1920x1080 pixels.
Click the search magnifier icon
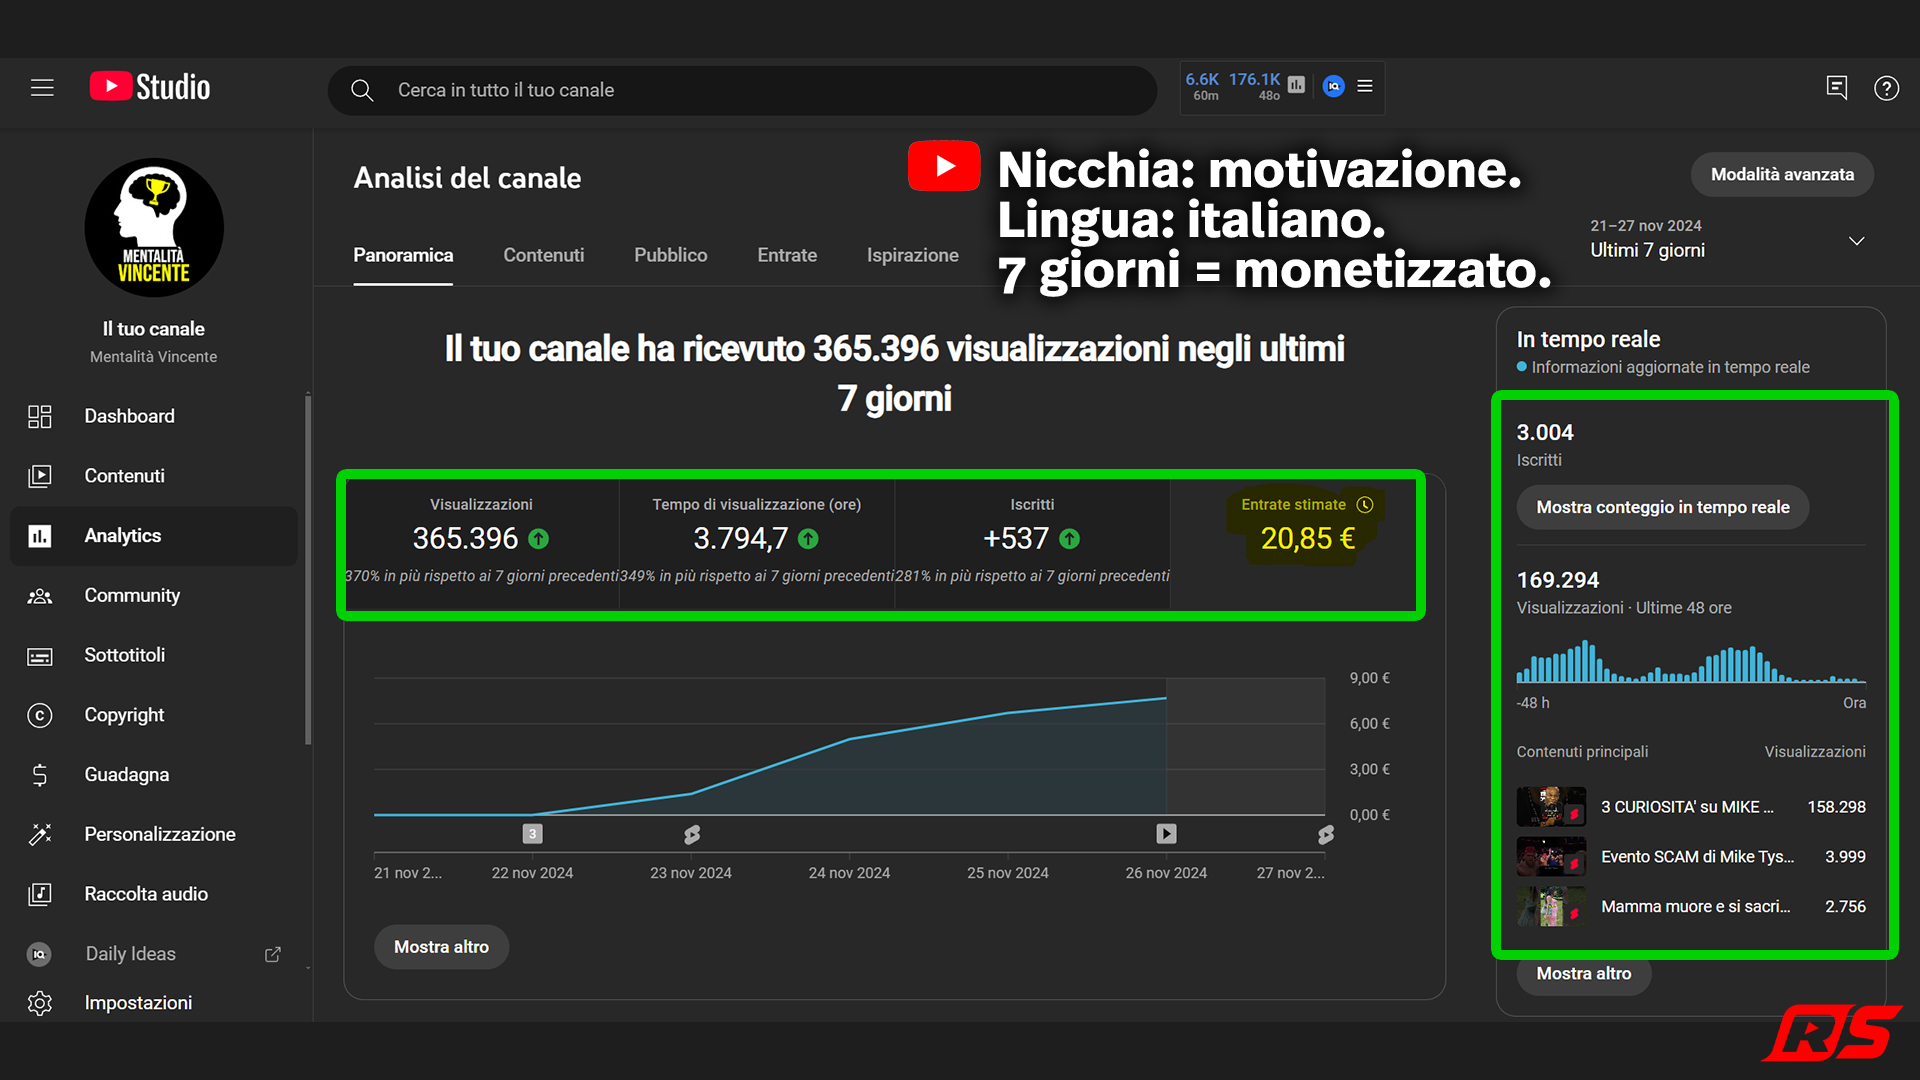point(362,90)
